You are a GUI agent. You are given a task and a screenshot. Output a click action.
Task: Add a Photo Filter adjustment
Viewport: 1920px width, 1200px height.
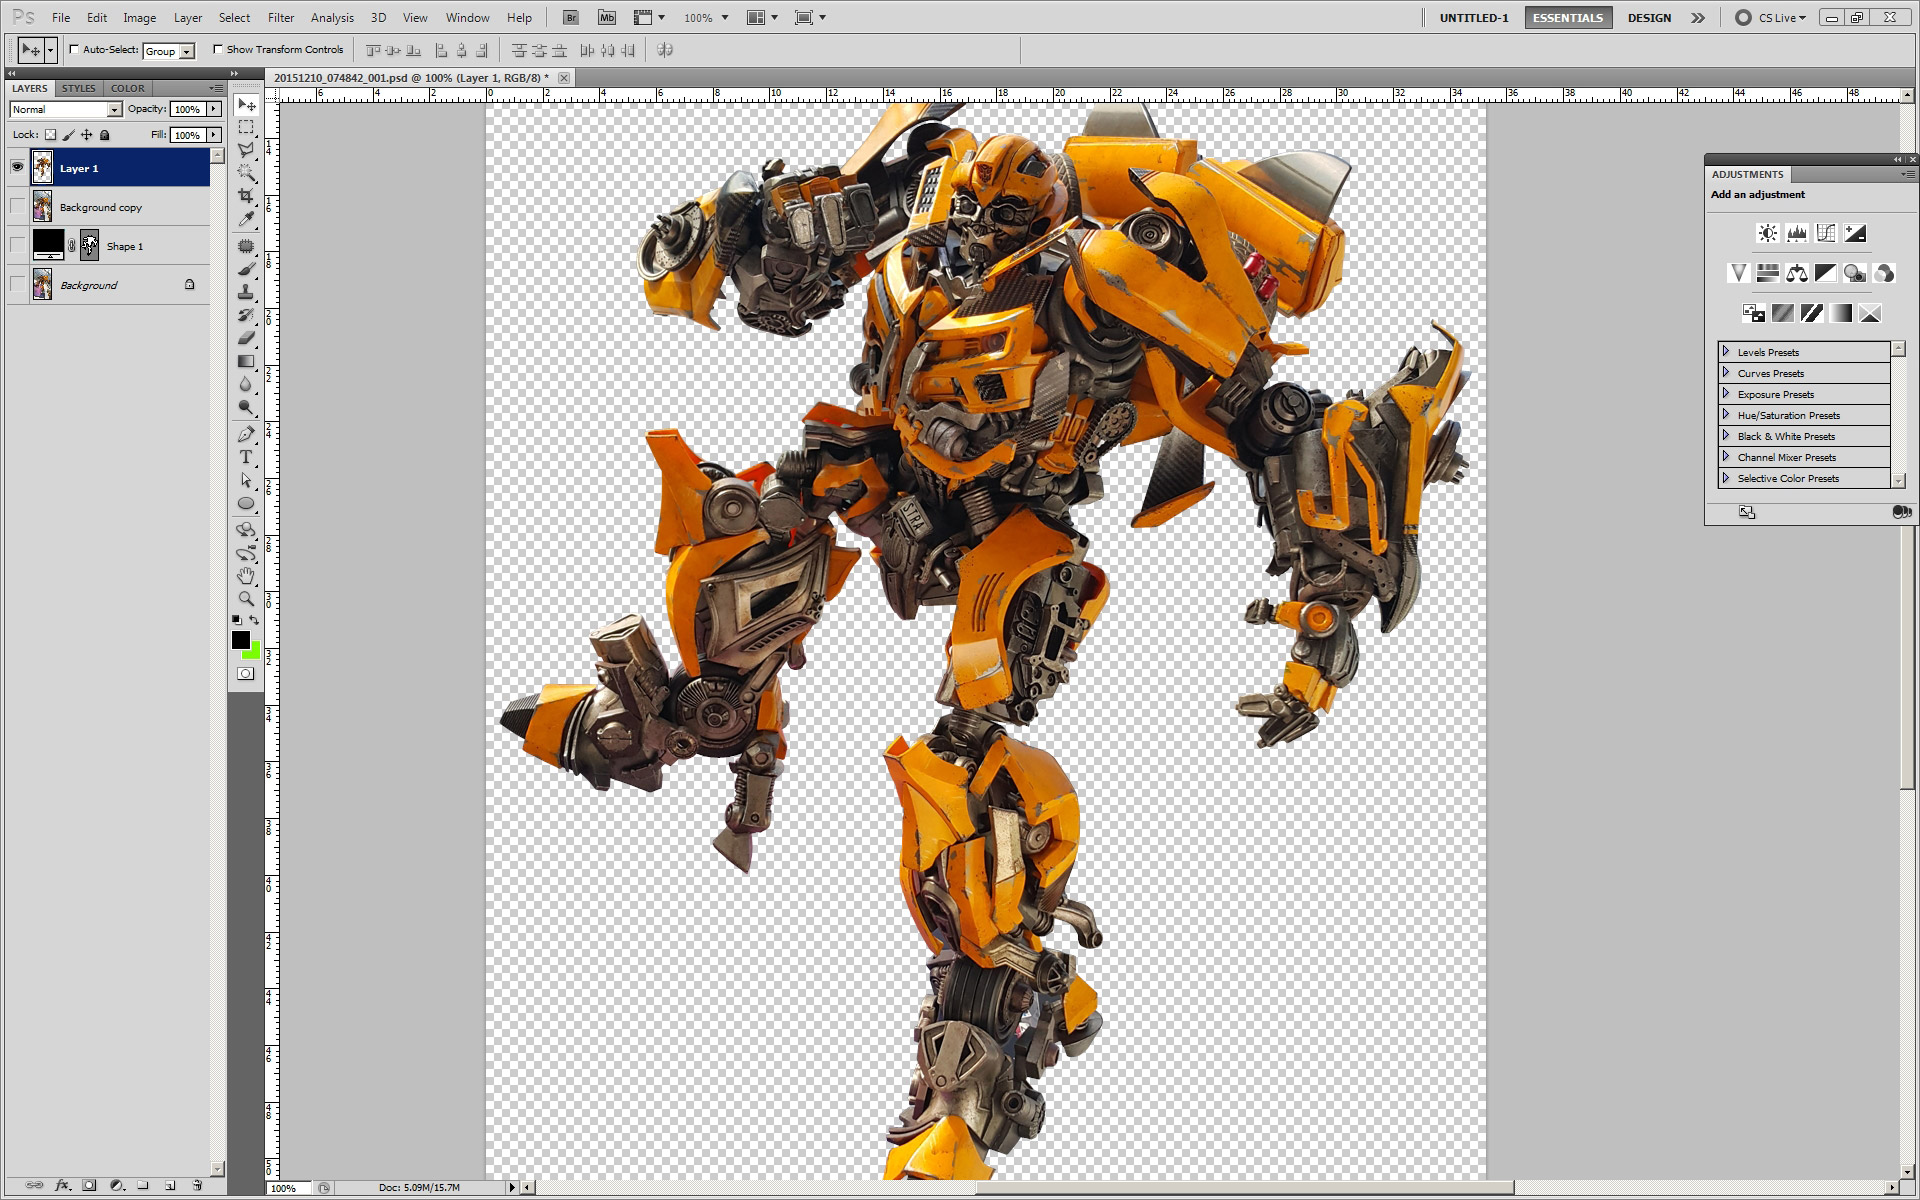tap(1855, 273)
